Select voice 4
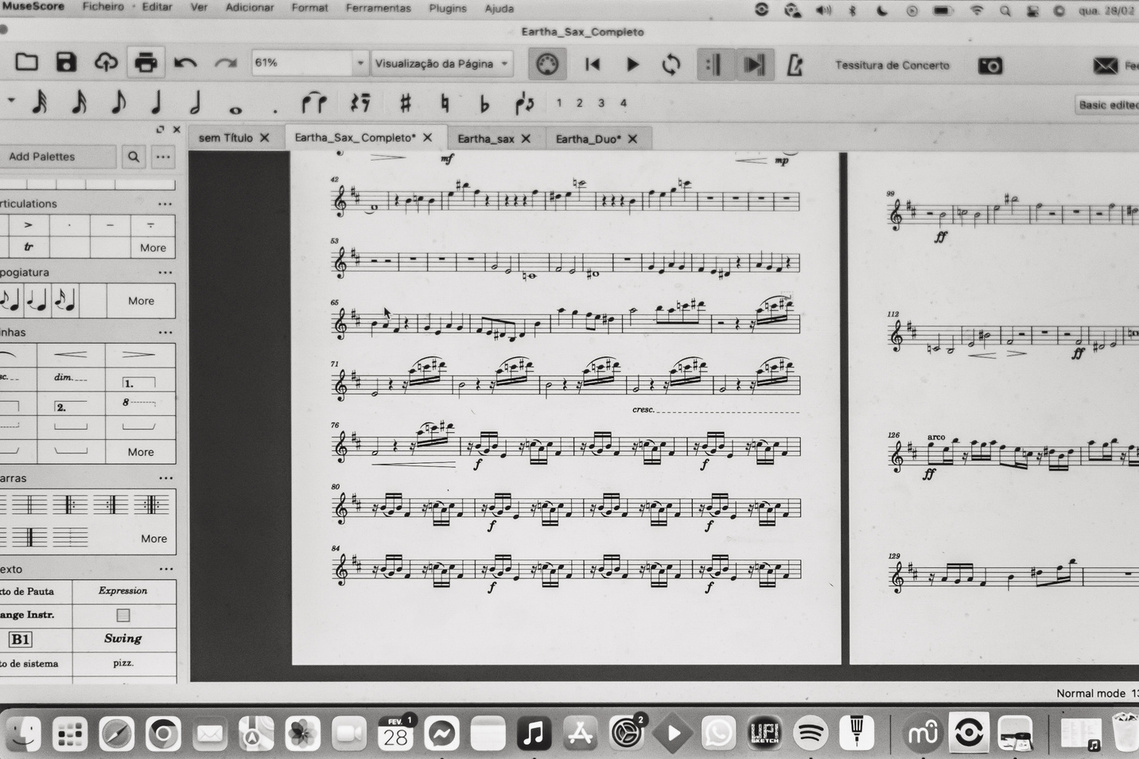This screenshot has width=1139, height=759. 623,103
